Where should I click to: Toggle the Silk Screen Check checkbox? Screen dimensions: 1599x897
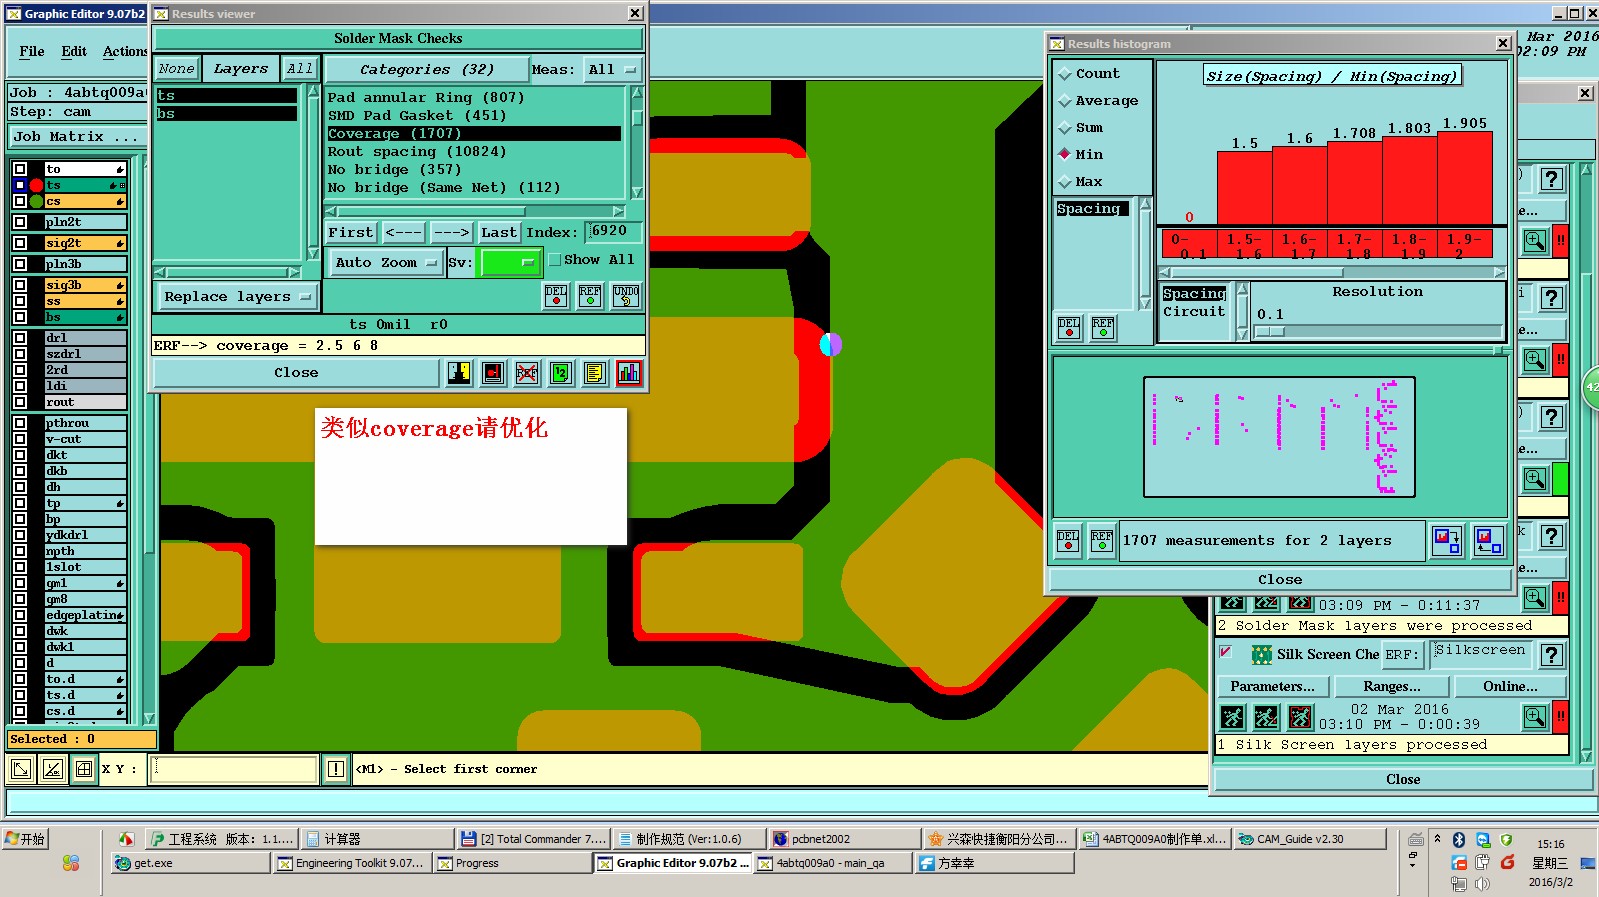pyautogui.click(x=1225, y=652)
